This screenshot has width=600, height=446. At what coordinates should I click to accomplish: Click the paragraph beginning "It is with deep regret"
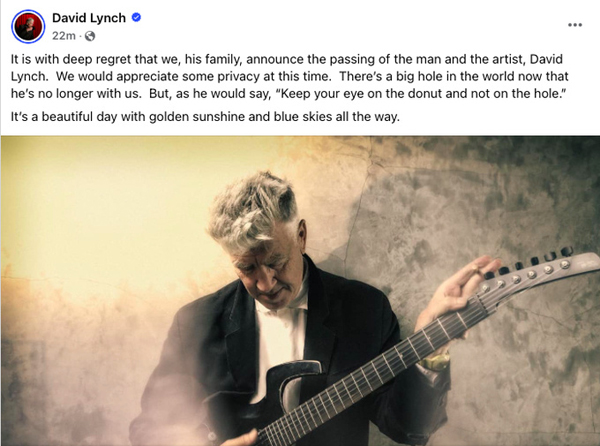coord(290,77)
